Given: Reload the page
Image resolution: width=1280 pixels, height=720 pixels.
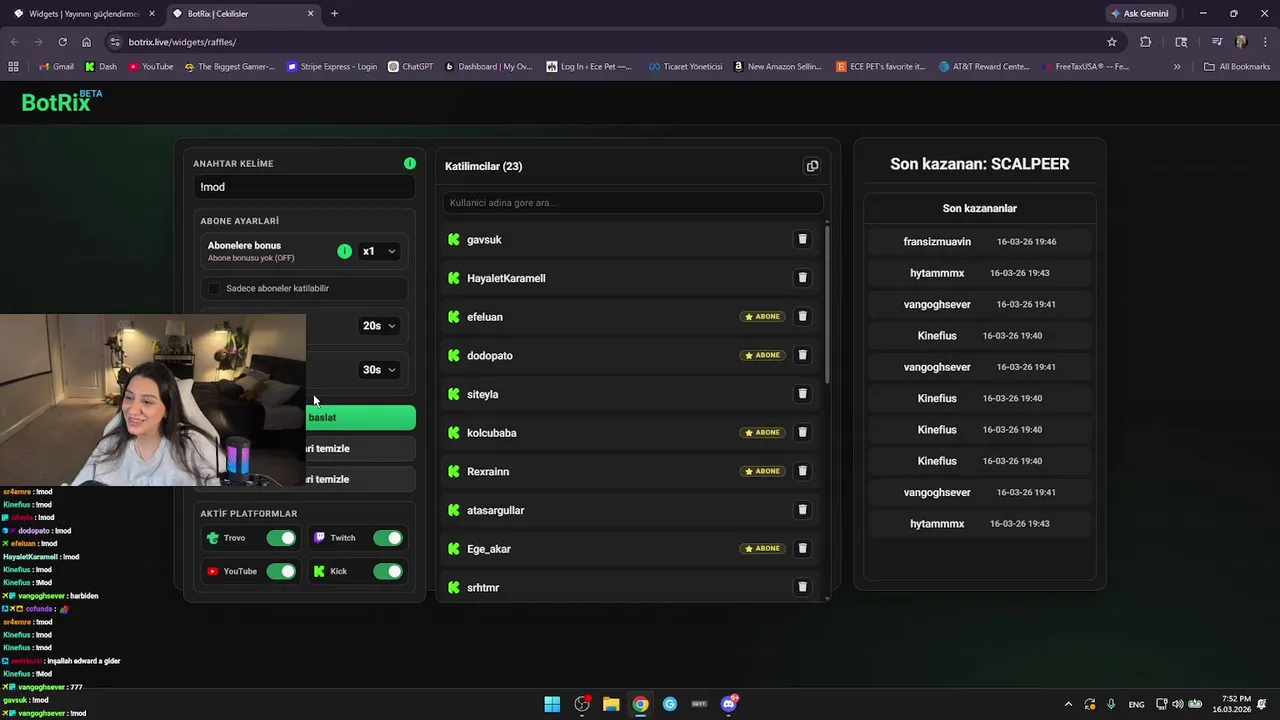Looking at the screenshot, I should (62, 42).
